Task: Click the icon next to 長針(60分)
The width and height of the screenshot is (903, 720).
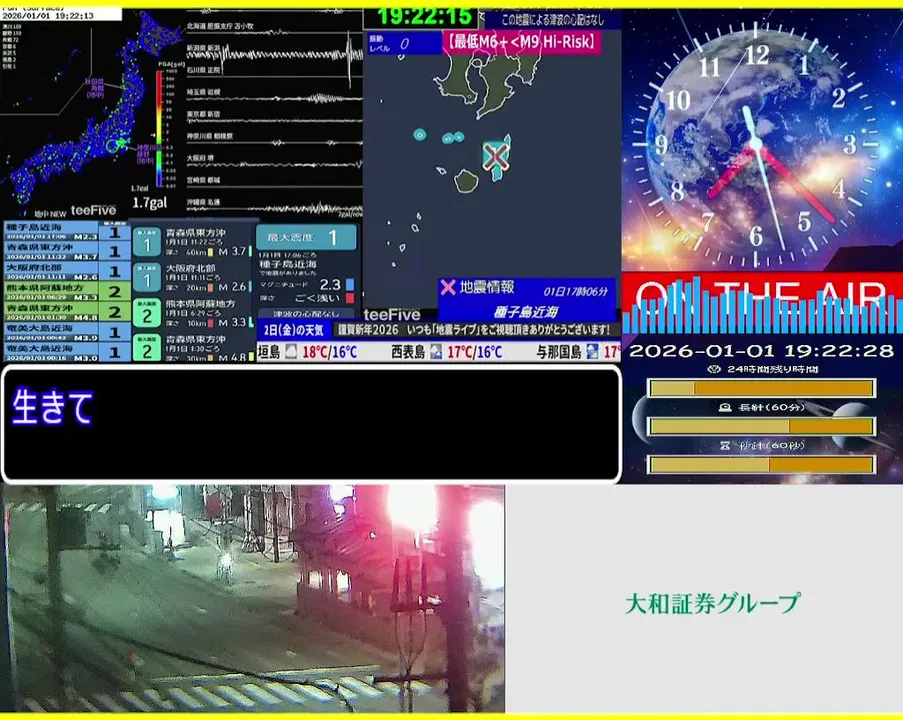Action: click(x=725, y=407)
